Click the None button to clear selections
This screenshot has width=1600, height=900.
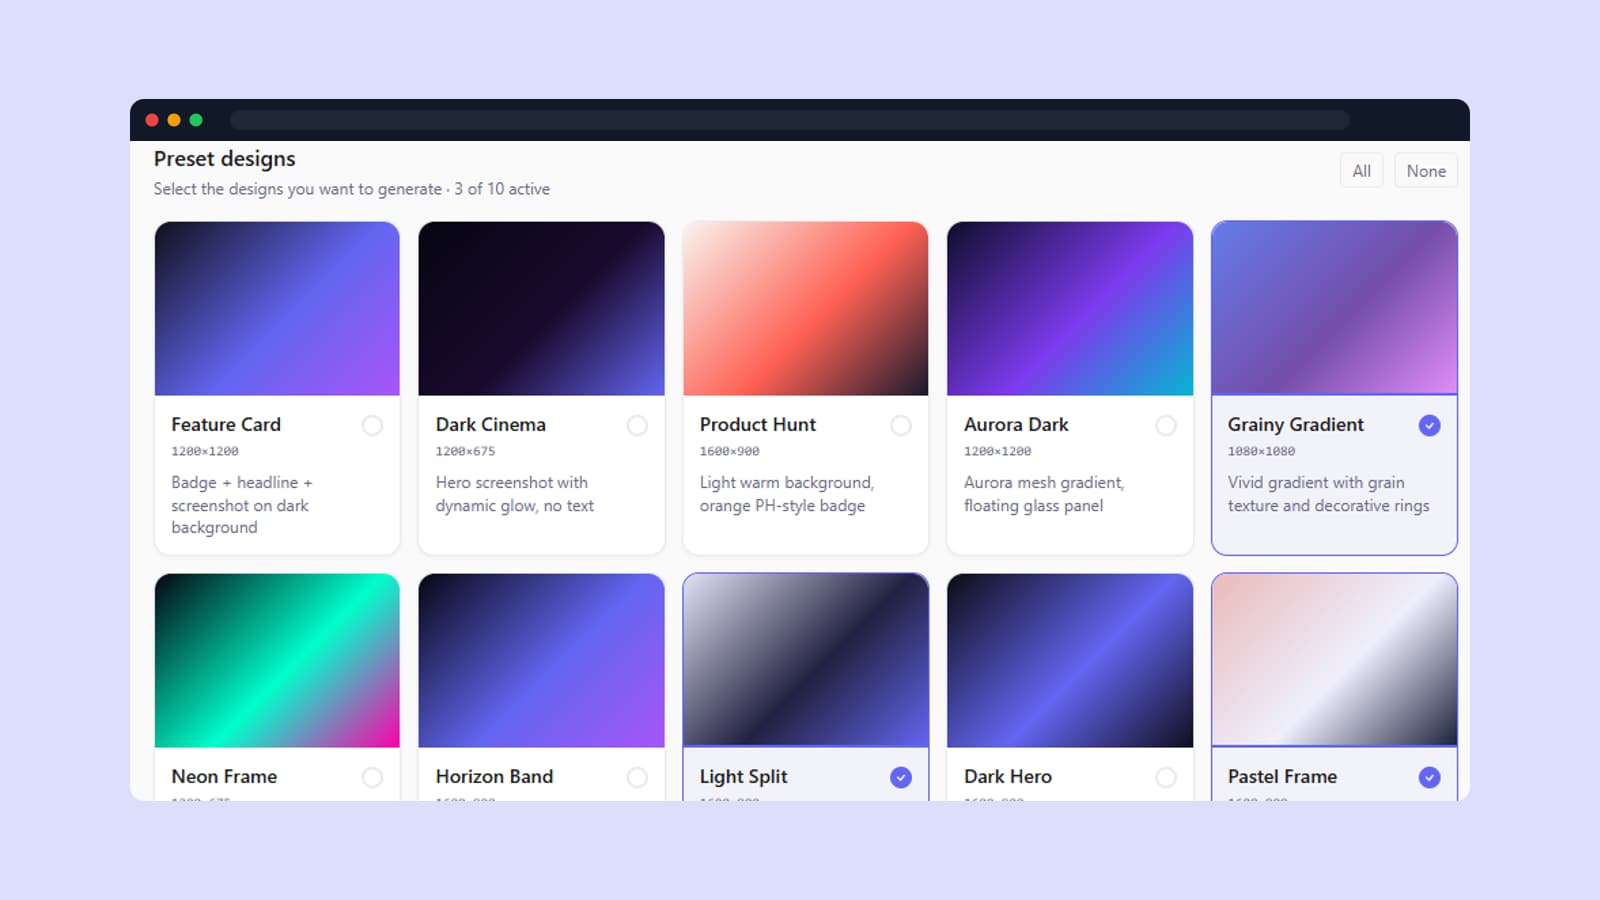1425,170
